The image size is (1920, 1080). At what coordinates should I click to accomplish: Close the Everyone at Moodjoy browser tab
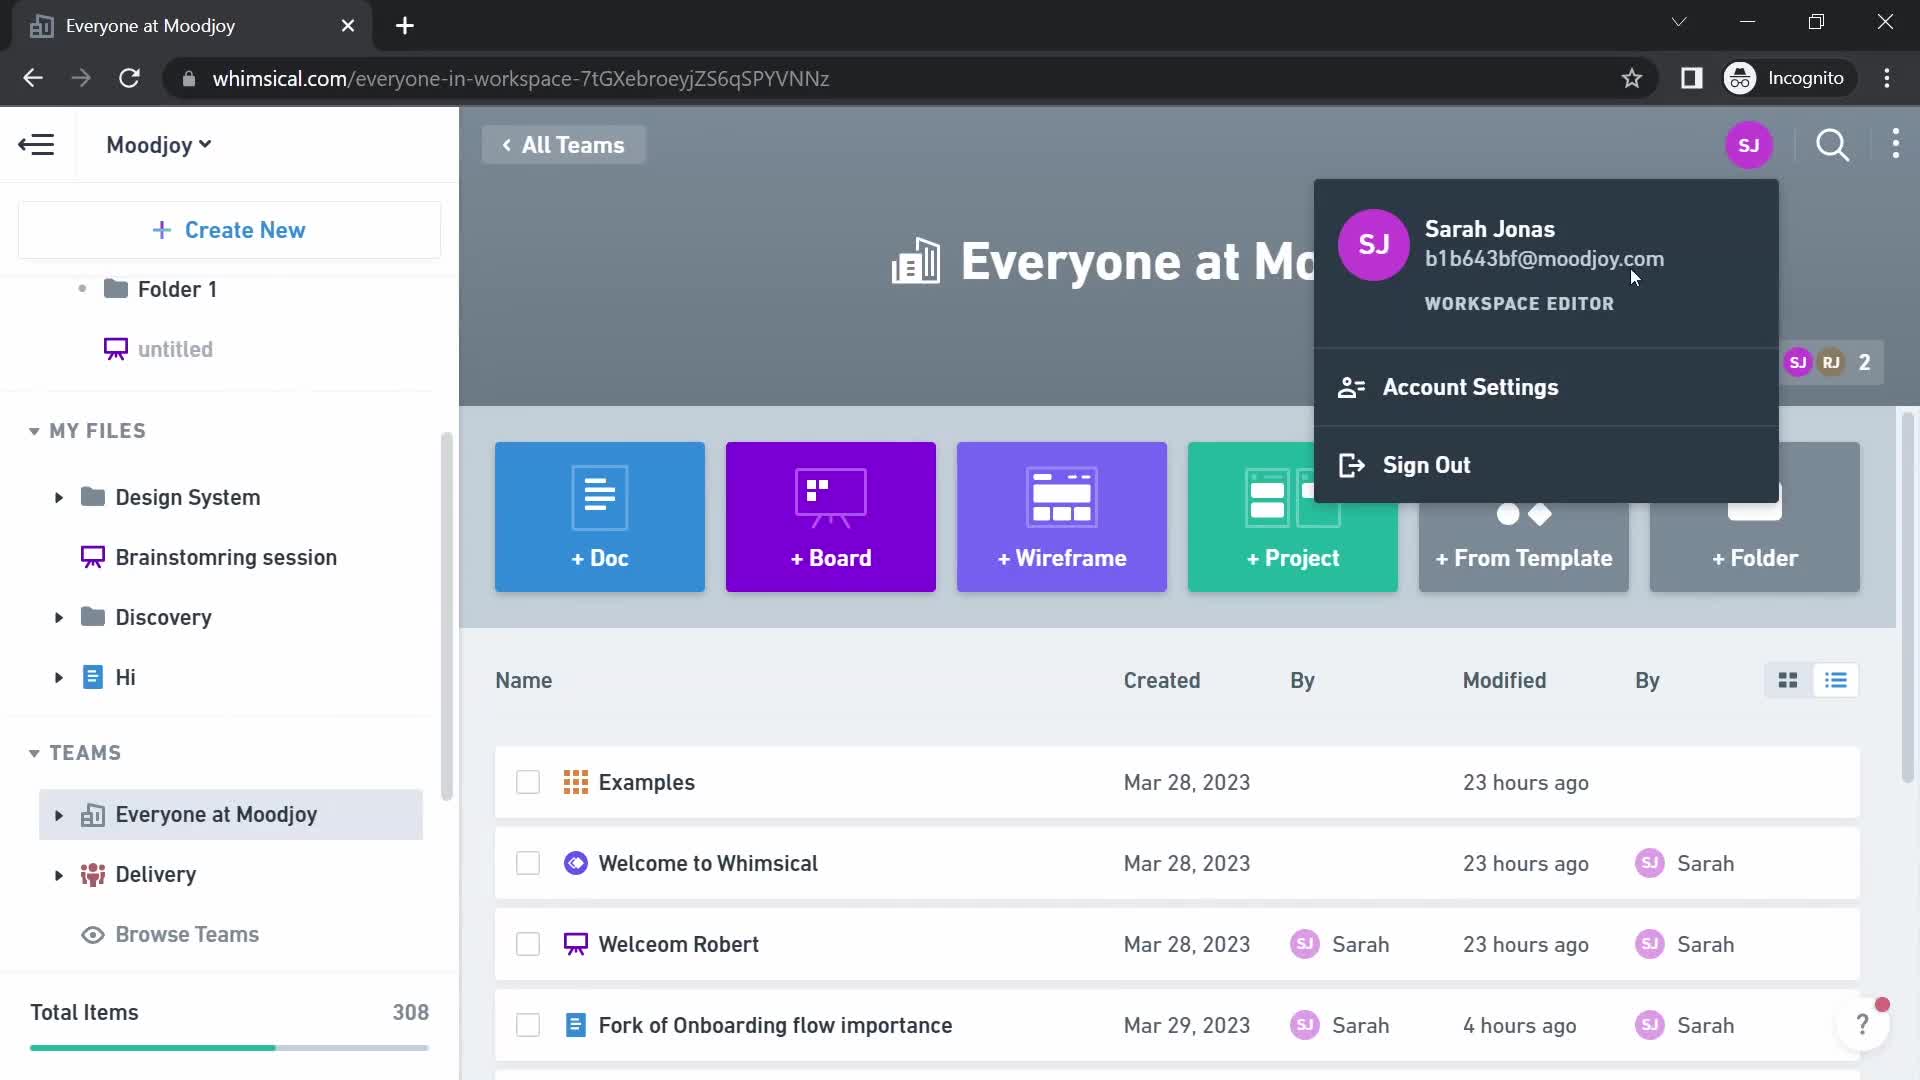coord(347,26)
